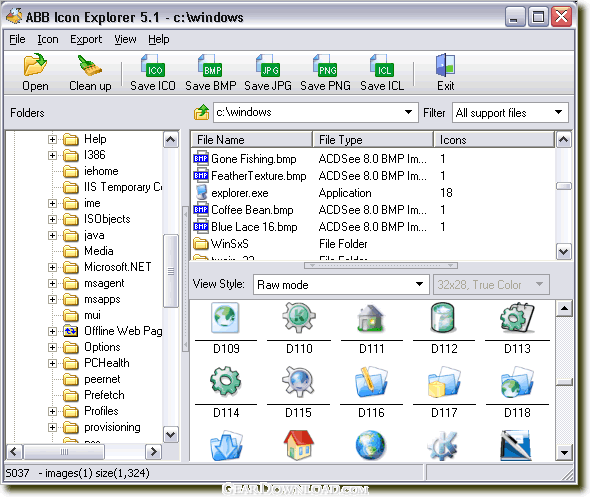
Task: Select the blue download folder icon
Action: (x=226, y=446)
